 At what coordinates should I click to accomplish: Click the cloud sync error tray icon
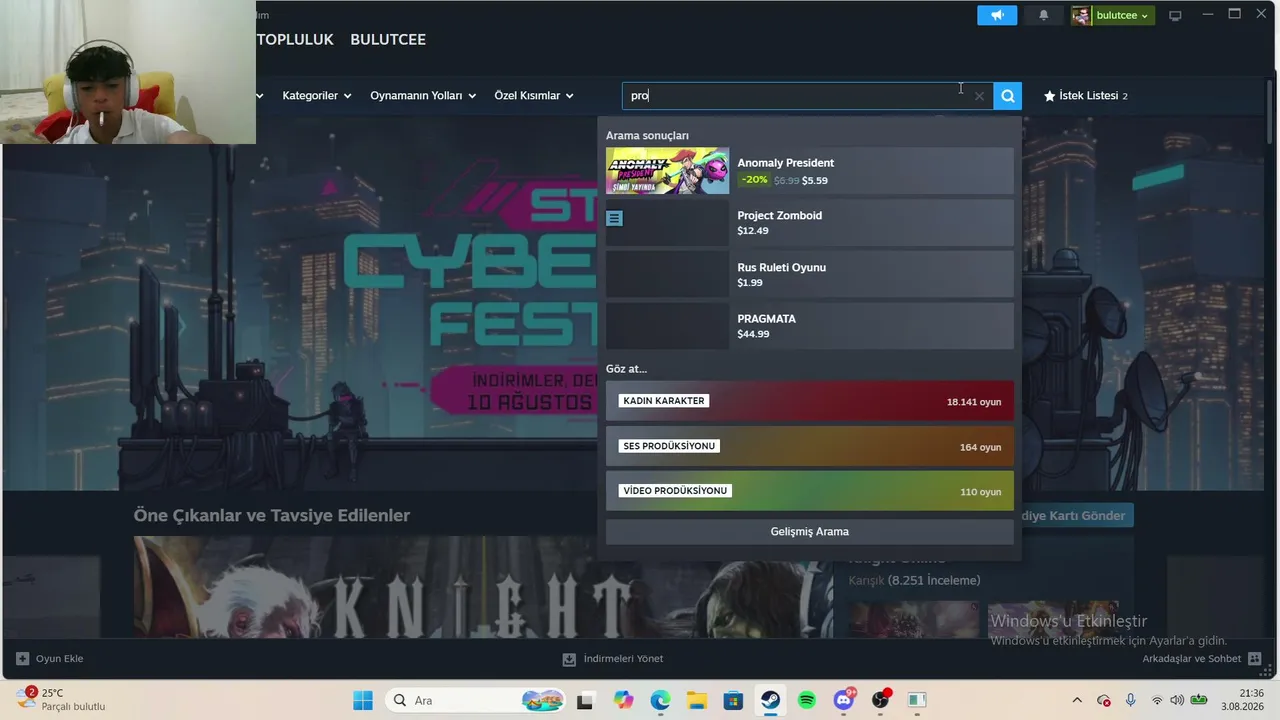click(x=1104, y=700)
